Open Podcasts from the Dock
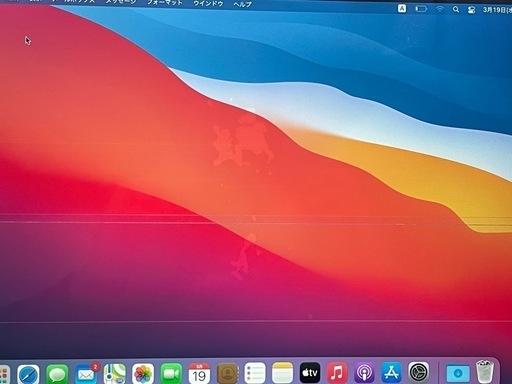Image resolution: width=512 pixels, height=384 pixels. (364, 372)
